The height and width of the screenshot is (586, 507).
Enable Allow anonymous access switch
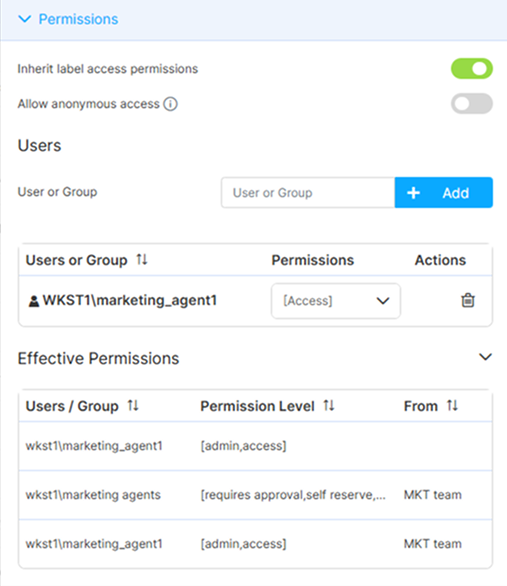coord(472,104)
